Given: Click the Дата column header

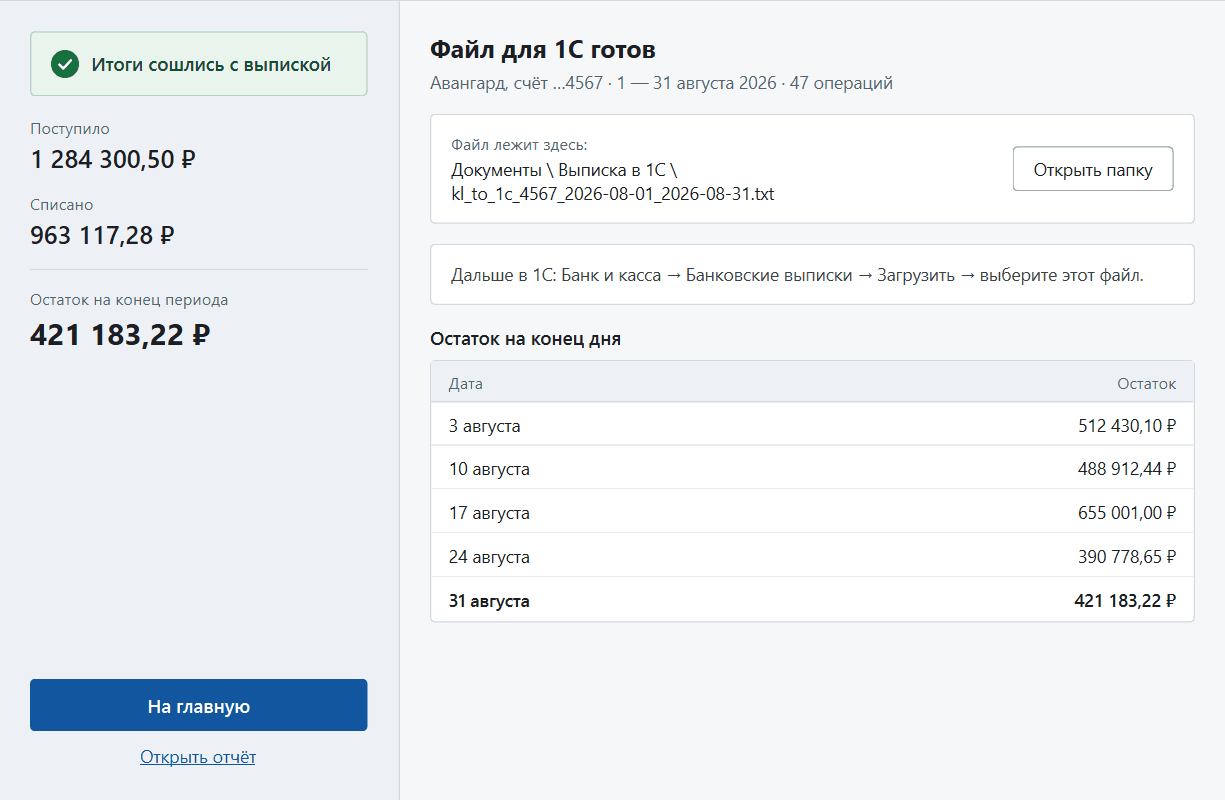Looking at the screenshot, I should tap(466, 384).
